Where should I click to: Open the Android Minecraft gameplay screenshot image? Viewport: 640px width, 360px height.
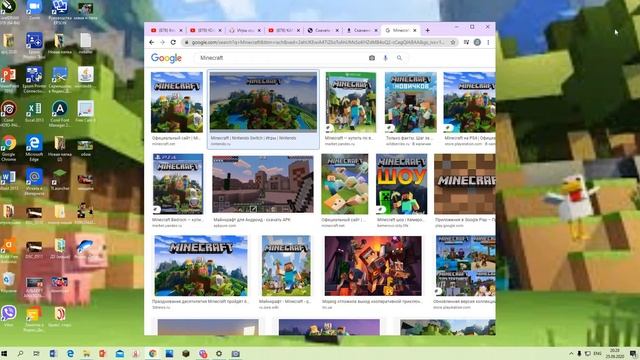[x=263, y=184]
